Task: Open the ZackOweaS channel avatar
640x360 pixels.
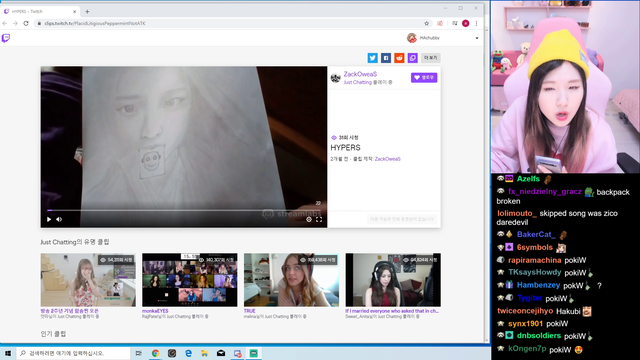Action: coord(336,78)
